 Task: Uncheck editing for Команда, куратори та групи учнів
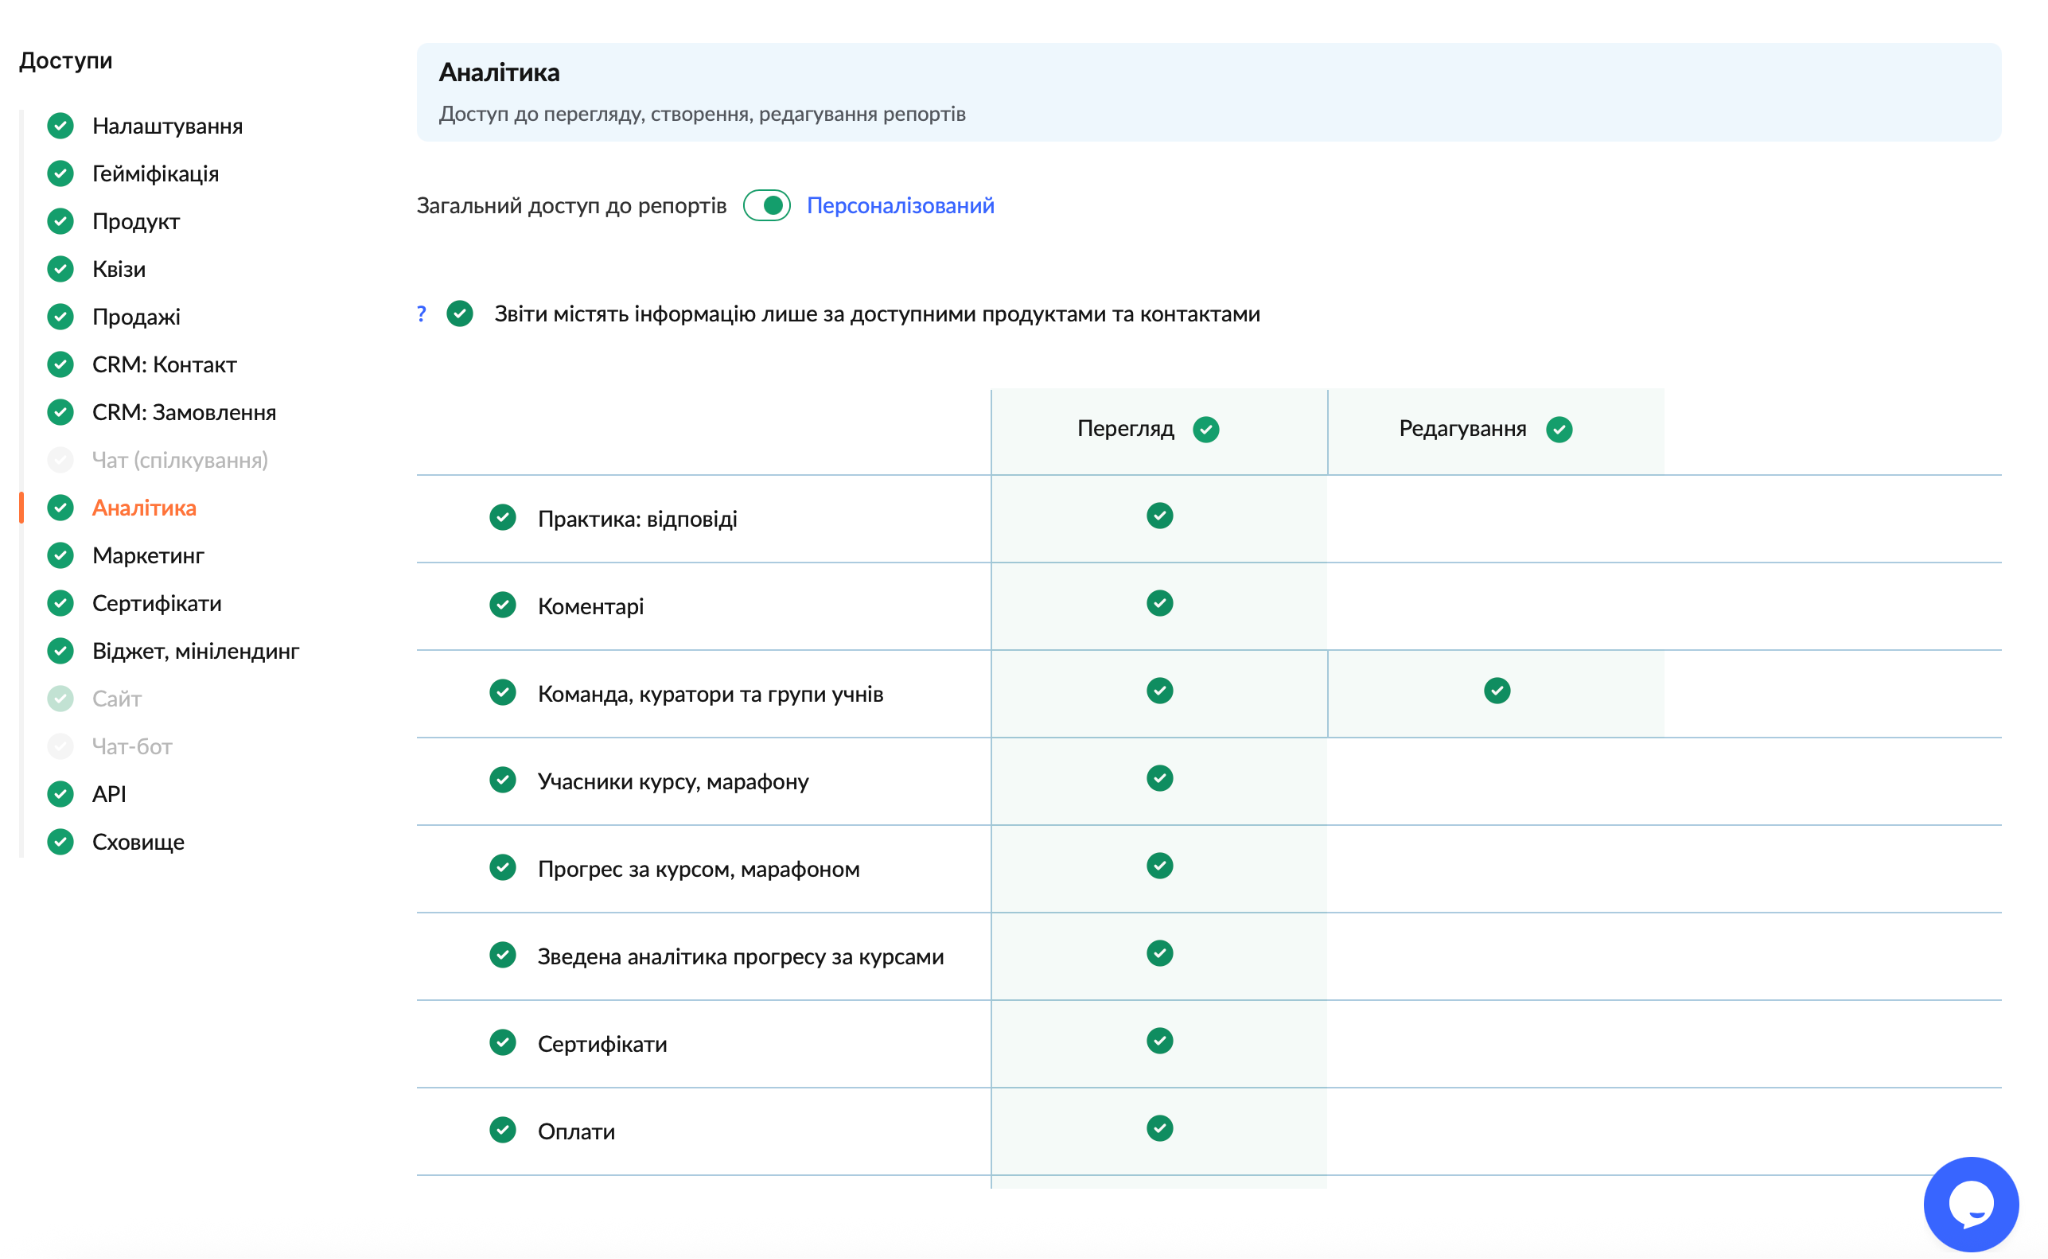coord(1497,691)
